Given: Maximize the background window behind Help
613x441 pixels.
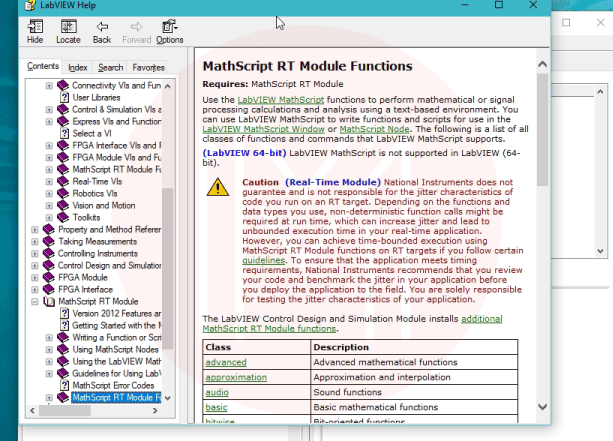Looking at the screenshot, I should coord(566,23).
